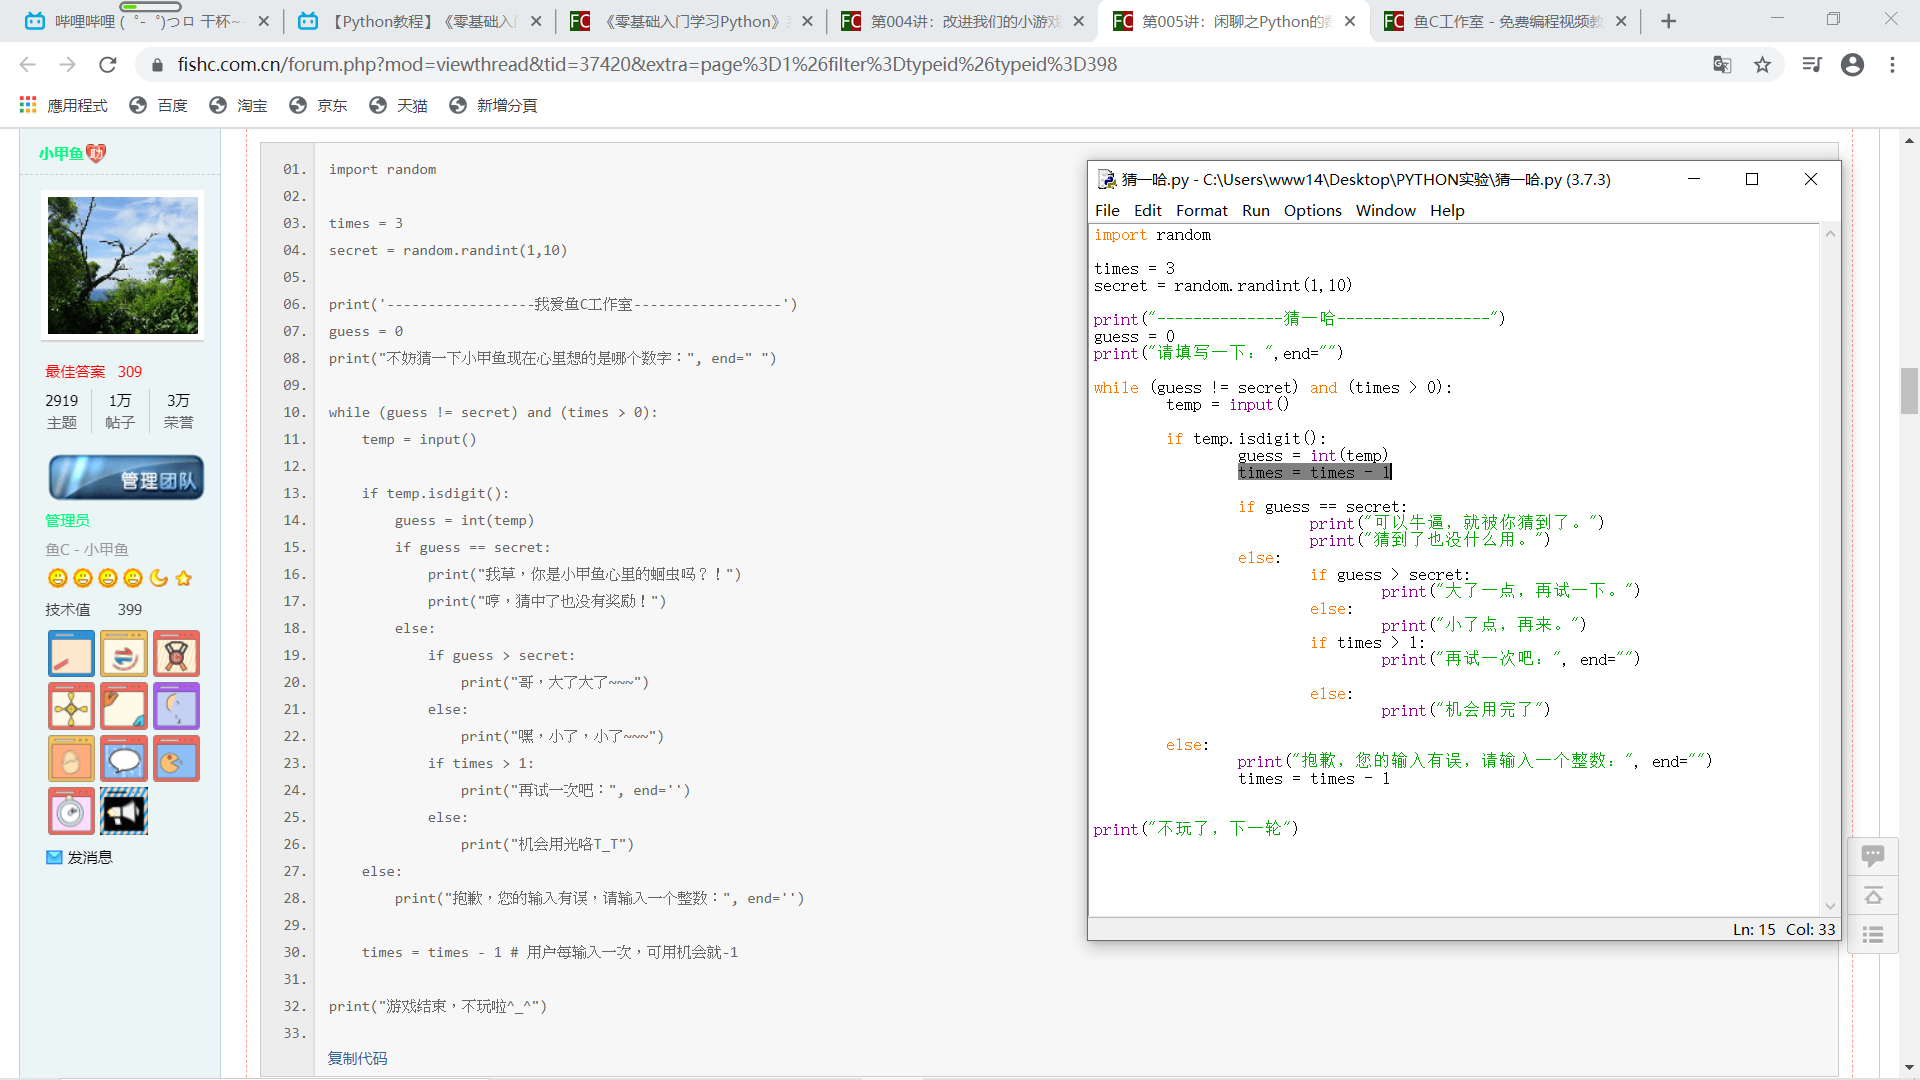The height and width of the screenshot is (1080, 1920).
Task: Click the 发消息 send message link
Action: pyautogui.click(x=89, y=857)
